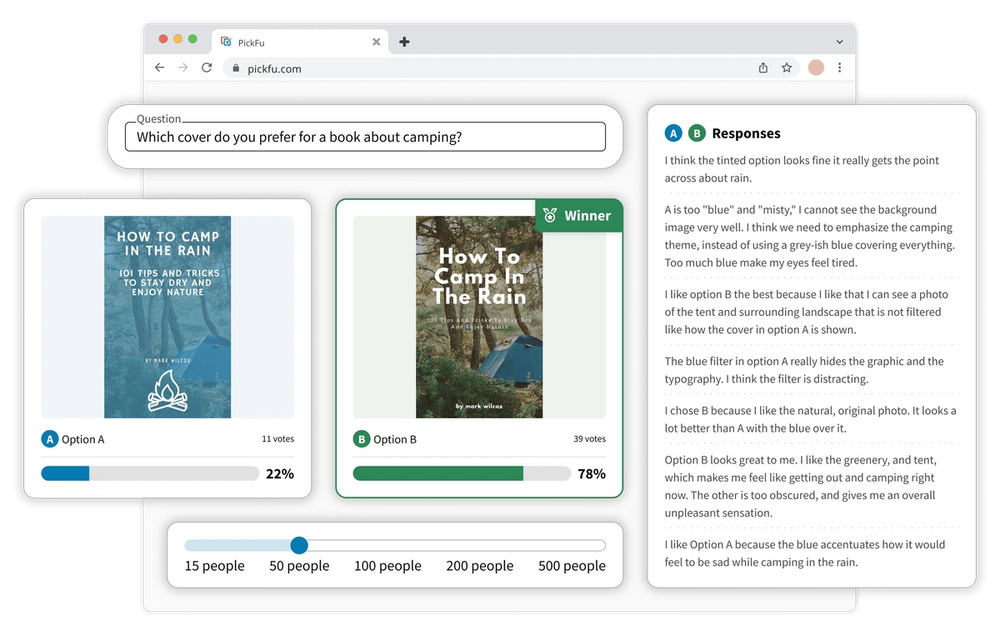1000x635 pixels.
Task: Click the Winner badge on Option B
Action: point(578,215)
